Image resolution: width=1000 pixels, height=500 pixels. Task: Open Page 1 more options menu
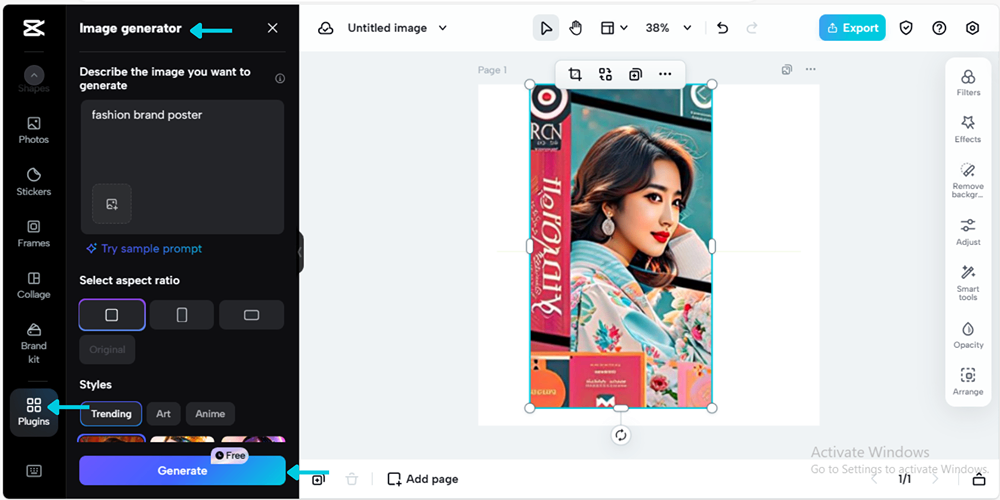click(x=810, y=70)
